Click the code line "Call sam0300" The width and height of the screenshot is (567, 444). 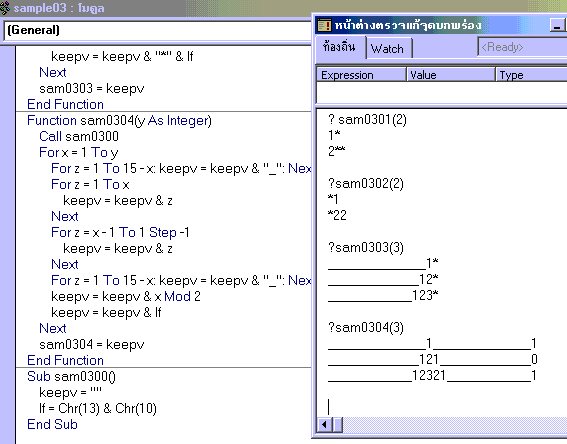79,136
